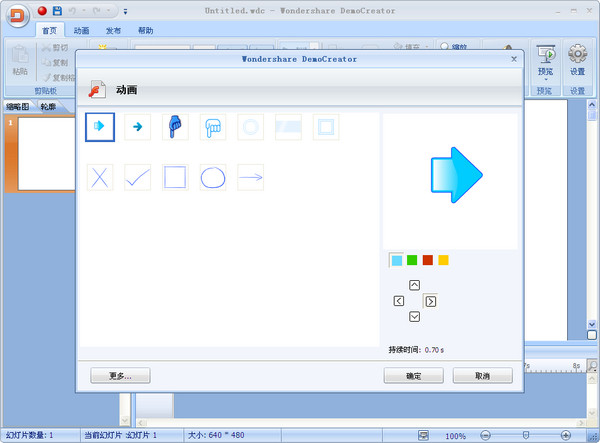The image size is (600, 443).
Task: Click the 剪切 cut command
Action: click(x=55, y=47)
